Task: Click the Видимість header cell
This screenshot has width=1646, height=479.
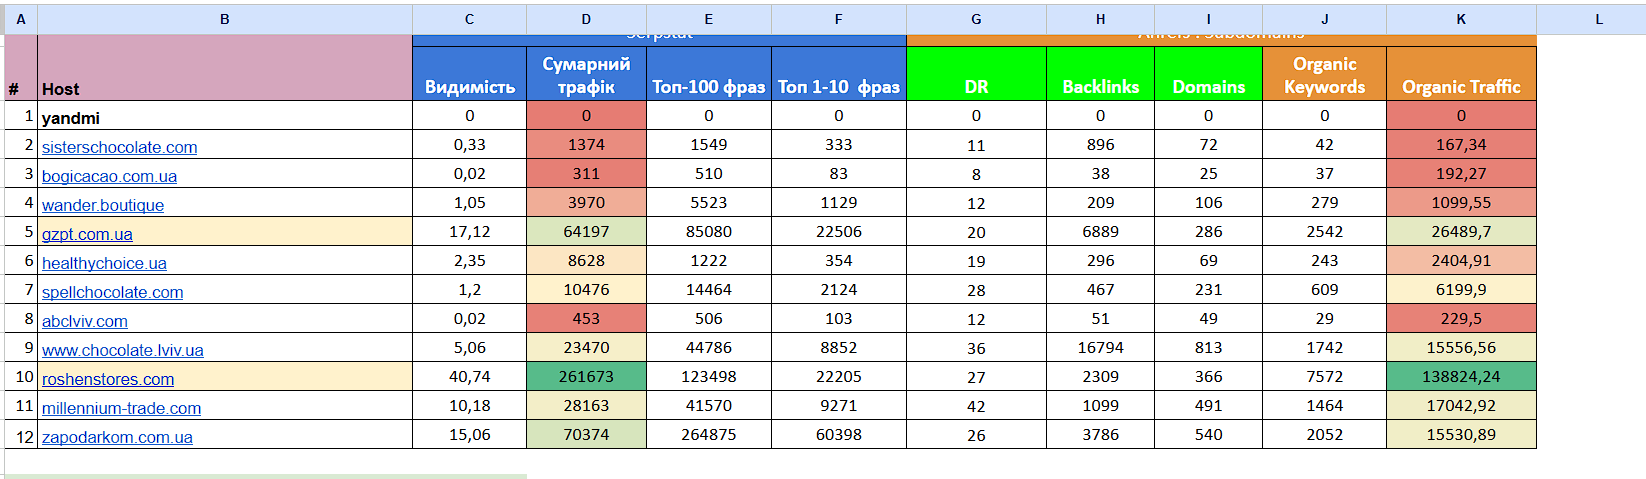Action: [x=469, y=73]
